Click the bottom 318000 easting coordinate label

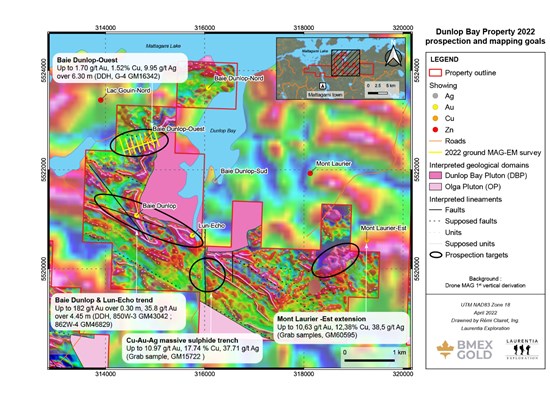click(x=303, y=374)
